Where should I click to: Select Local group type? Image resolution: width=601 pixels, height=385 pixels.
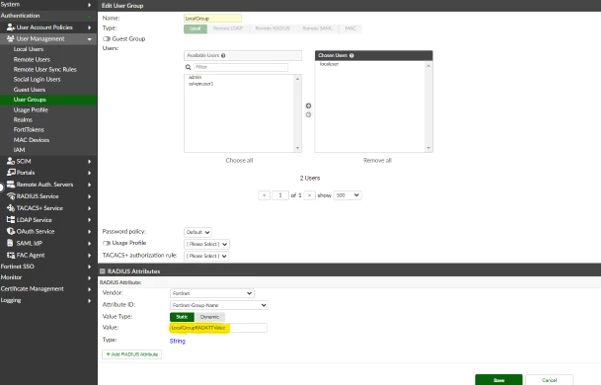coord(195,29)
